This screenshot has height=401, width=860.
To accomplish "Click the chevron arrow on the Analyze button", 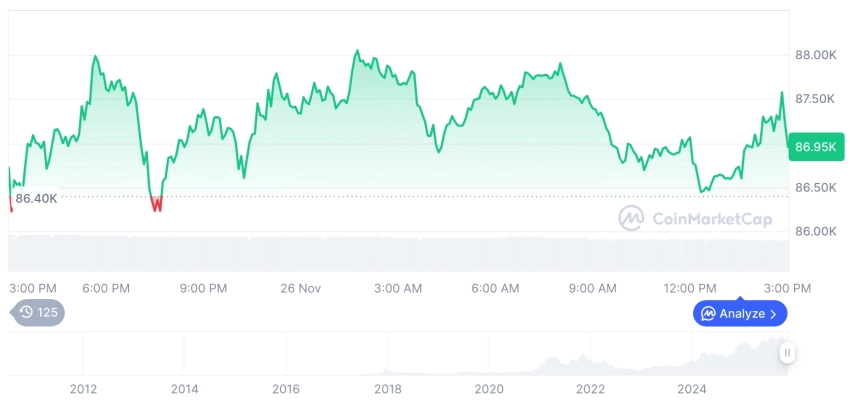I will 774,314.
